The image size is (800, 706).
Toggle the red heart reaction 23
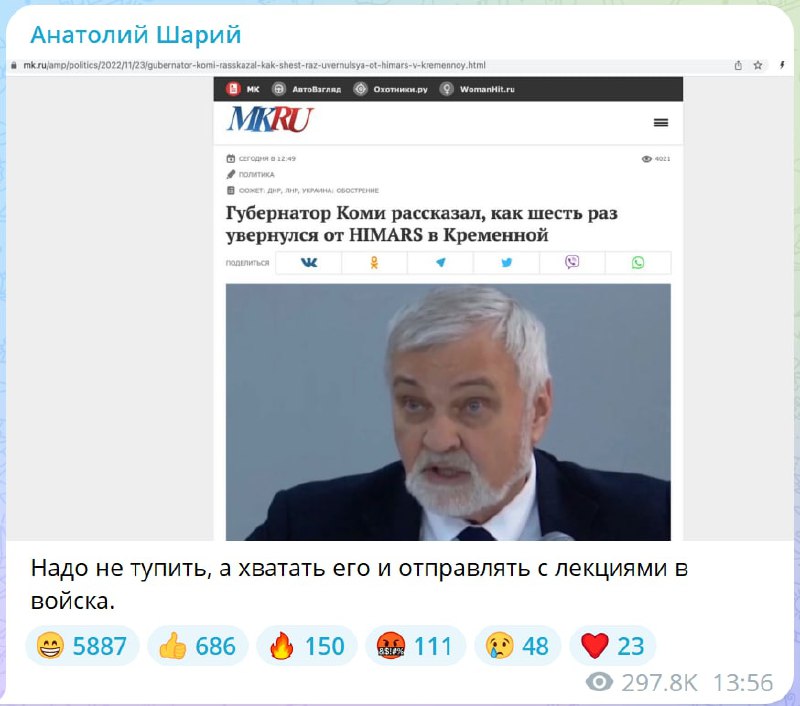coord(612,646)
